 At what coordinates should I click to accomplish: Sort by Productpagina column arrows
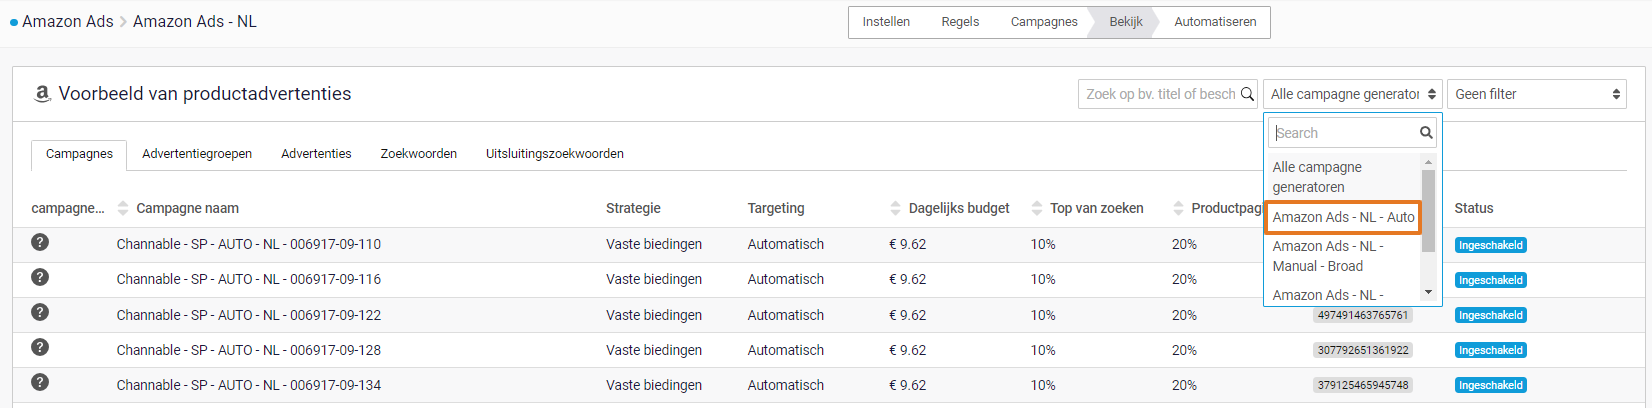click(1178, 208)
